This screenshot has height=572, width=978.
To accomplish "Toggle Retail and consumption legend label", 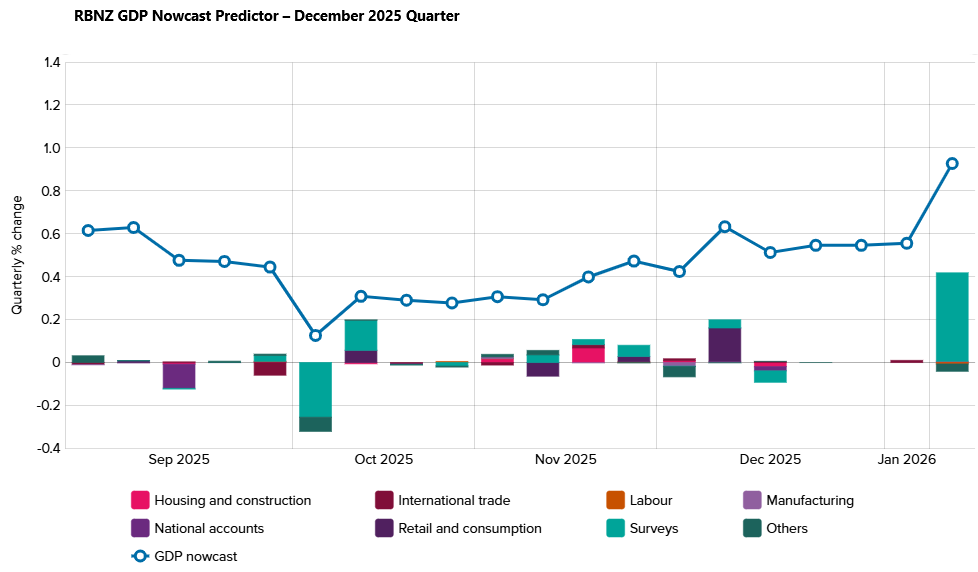I will pos(469,528).
